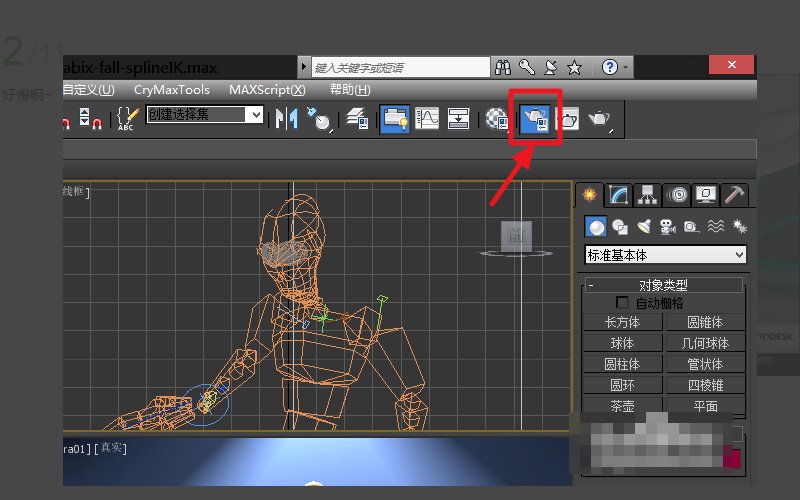Open the MAXScript(X) menu
Screen dimensions: 800x500
(x=267, y=90)
